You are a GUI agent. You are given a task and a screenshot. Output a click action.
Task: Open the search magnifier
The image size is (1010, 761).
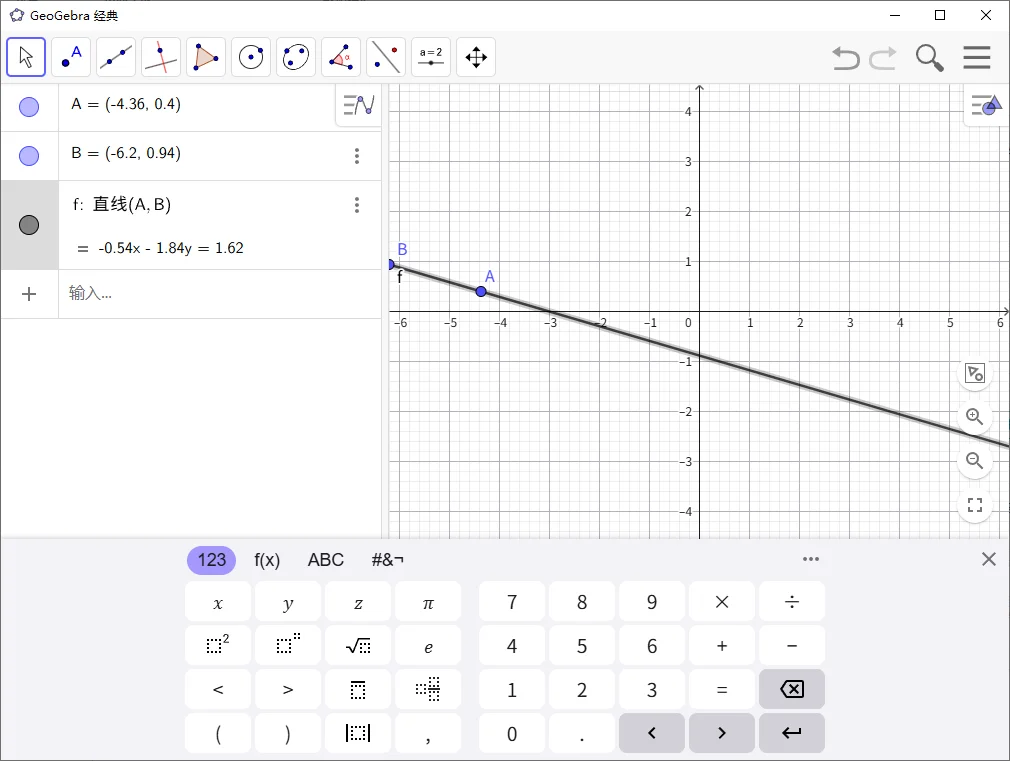pyautogui.click(x=929, y=57)
